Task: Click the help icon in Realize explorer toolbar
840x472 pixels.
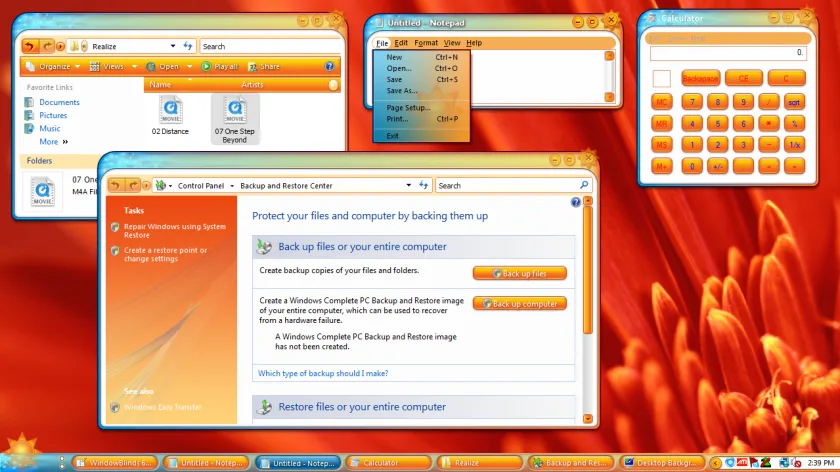Action: 329,66
